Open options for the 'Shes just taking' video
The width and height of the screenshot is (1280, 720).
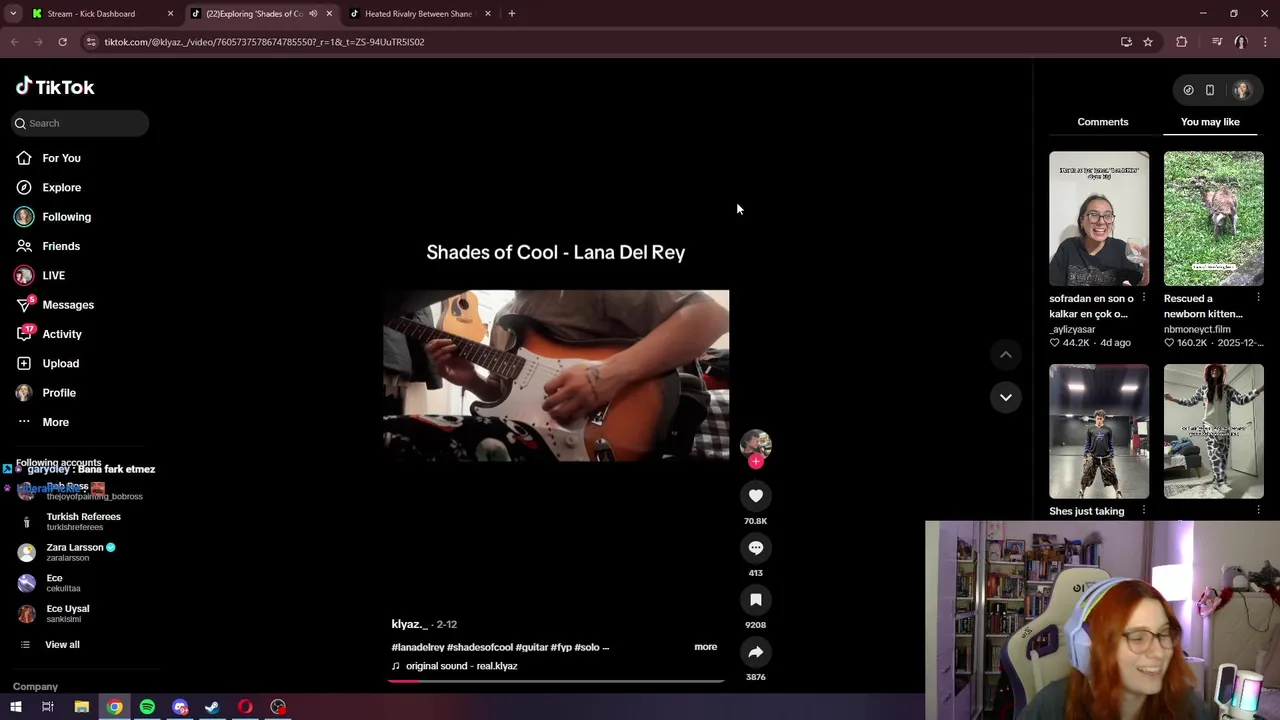(x=1143, y=511)
